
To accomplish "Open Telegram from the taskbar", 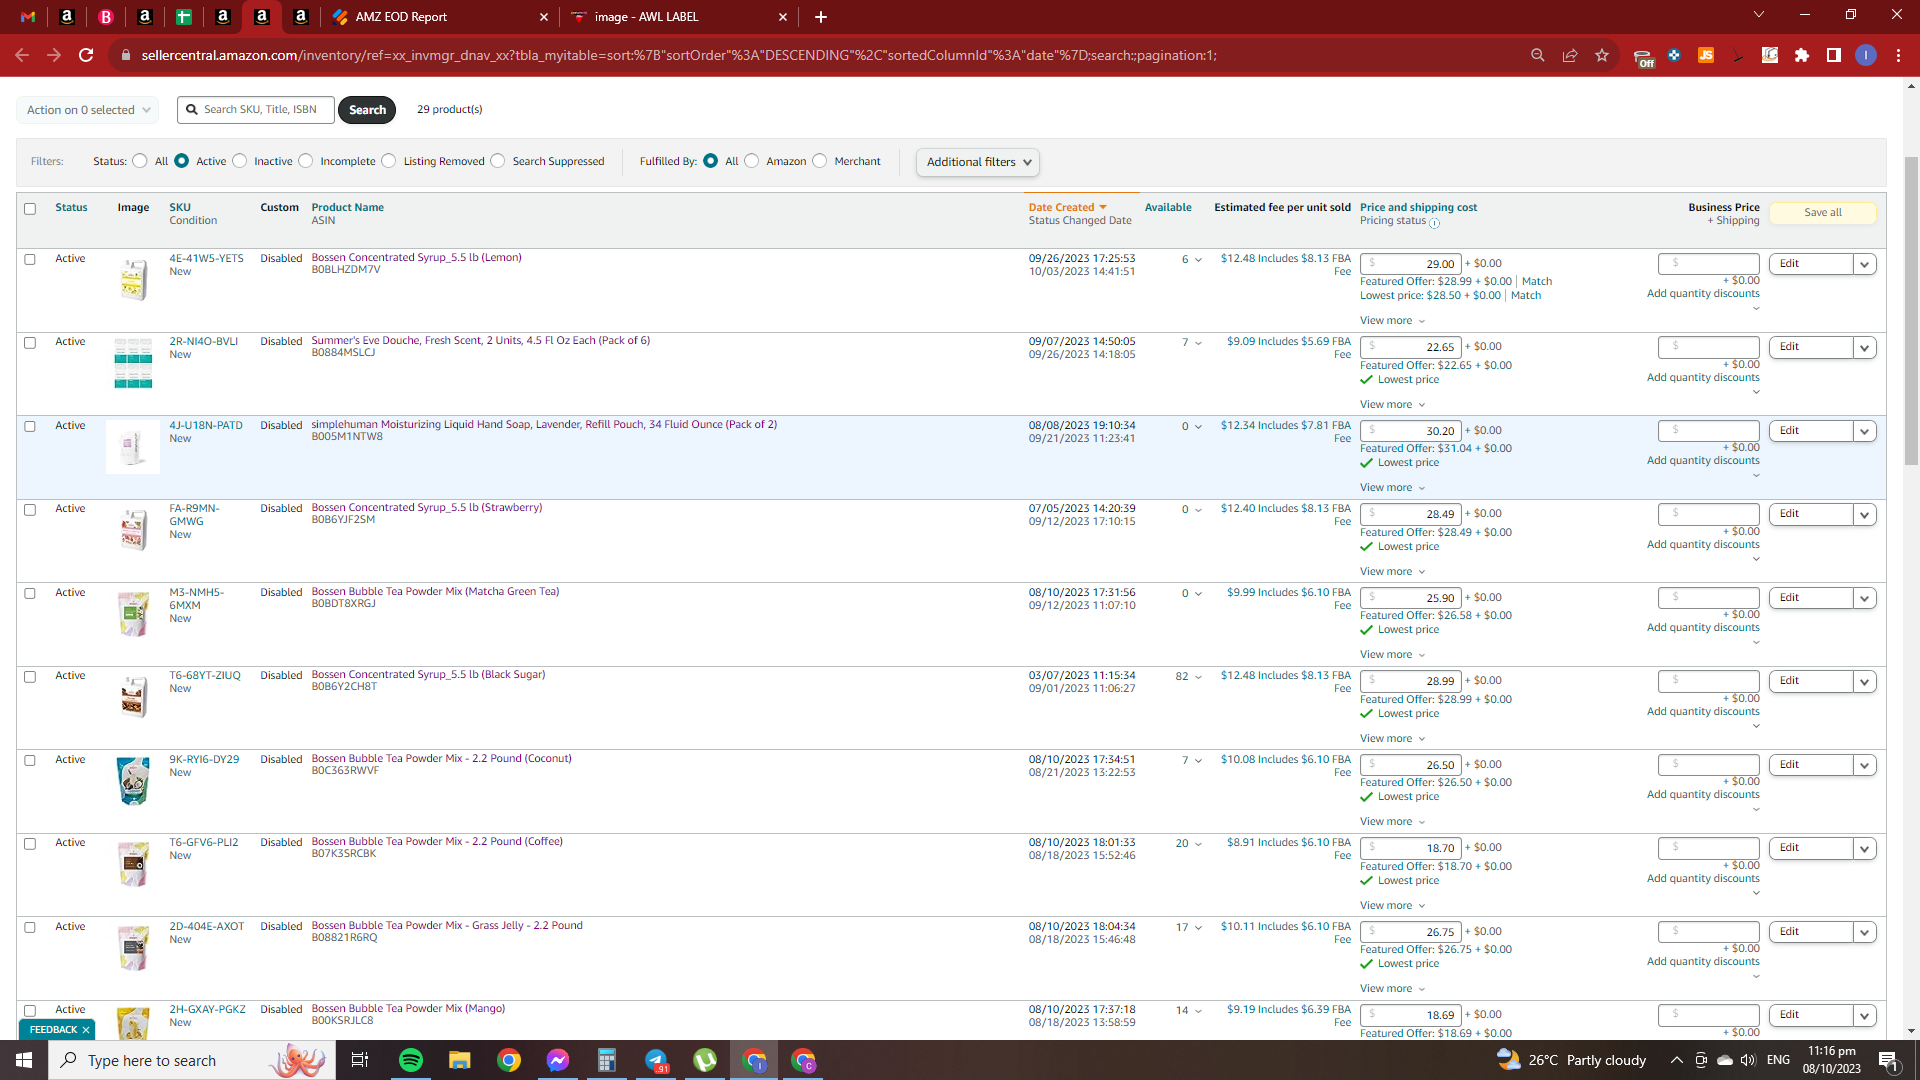I will (x=656, y=1060).
